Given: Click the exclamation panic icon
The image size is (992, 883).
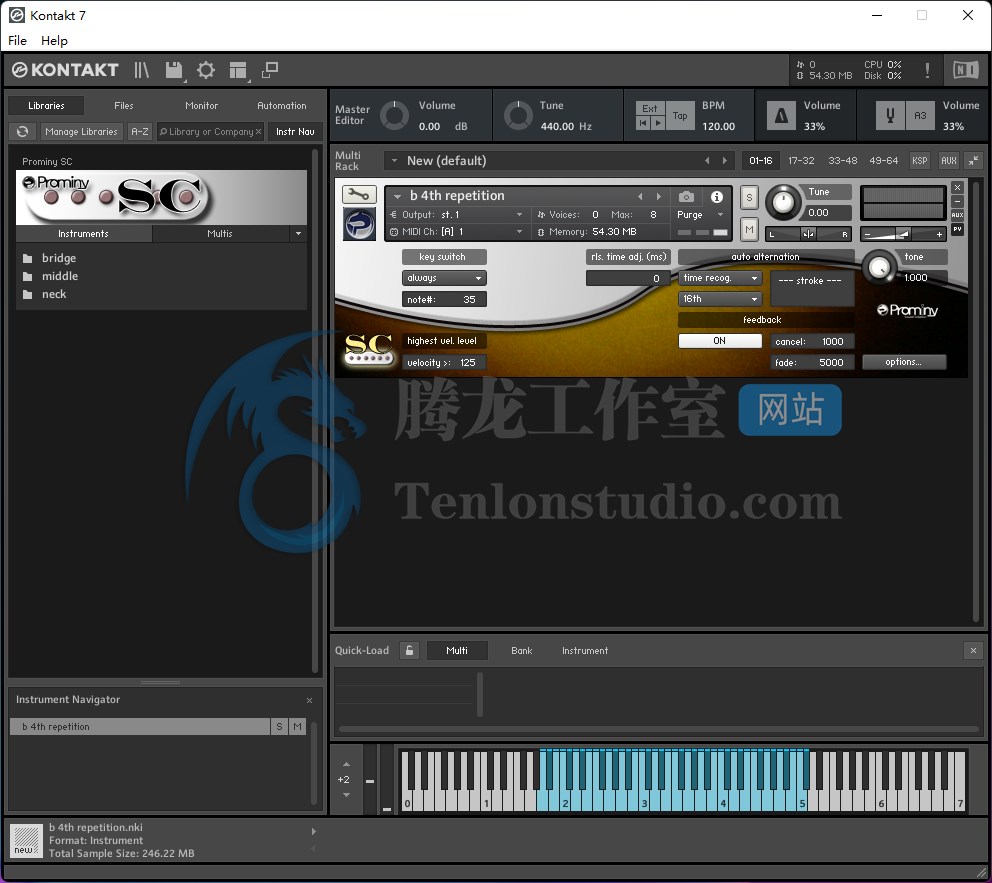Looking at the screenshot, I should pyautogui.click(x=927, y=70).
